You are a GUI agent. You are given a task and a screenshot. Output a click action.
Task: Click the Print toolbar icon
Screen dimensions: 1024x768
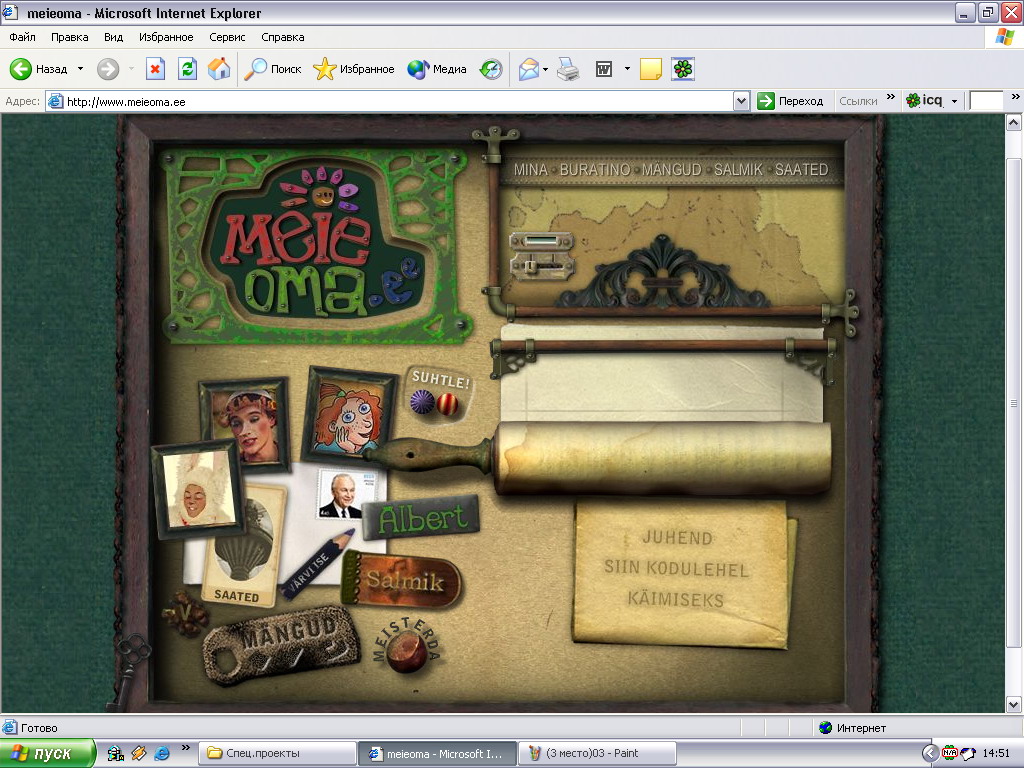(568, 69)
